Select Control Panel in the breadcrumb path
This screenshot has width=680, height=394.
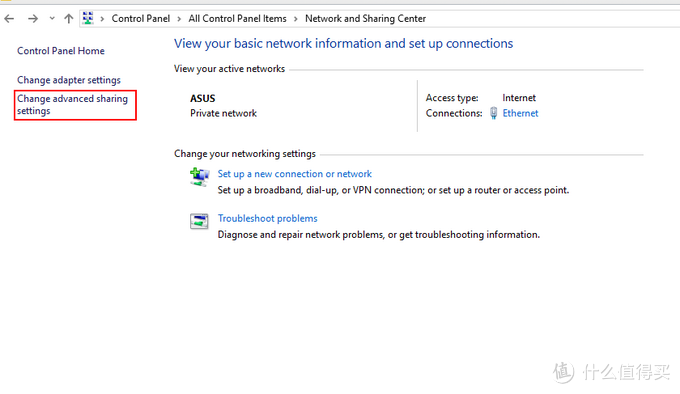(x=141, y=19)
